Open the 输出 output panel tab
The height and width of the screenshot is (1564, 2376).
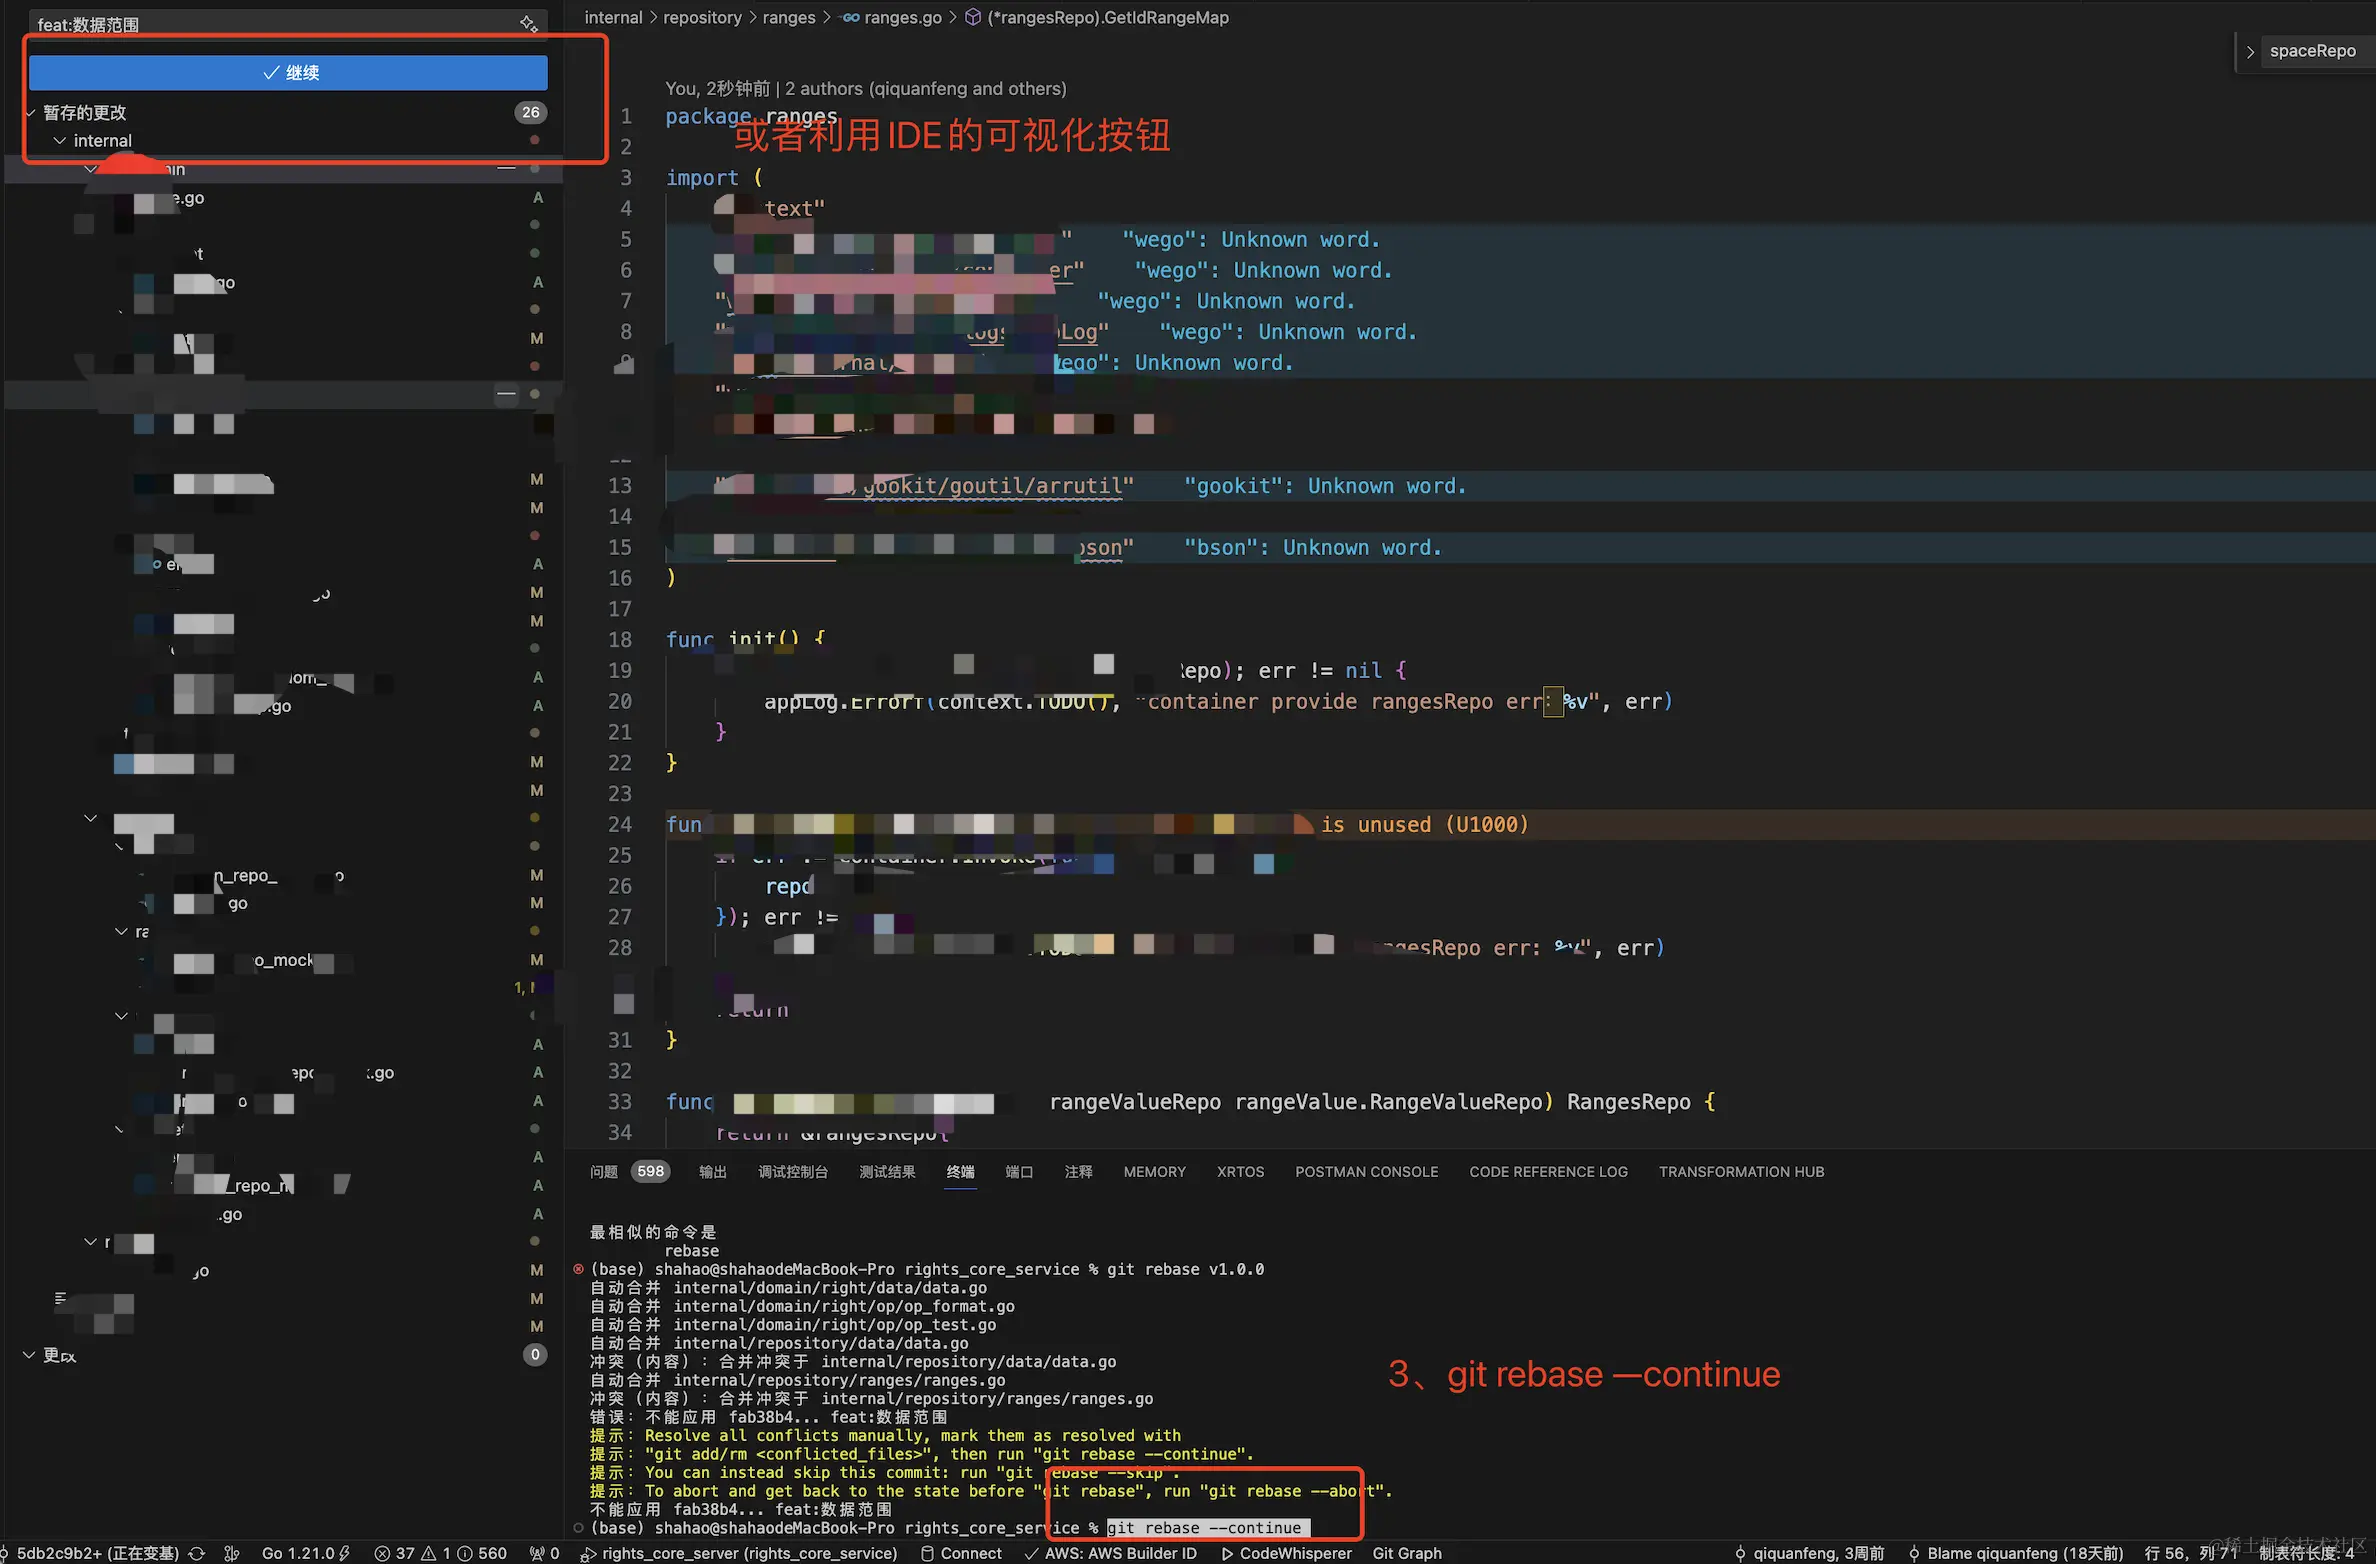click(x=712, y=1172)
